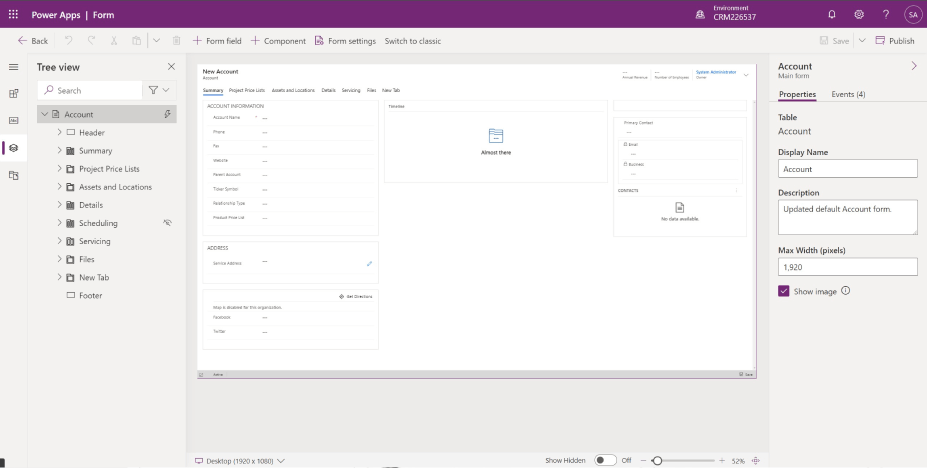Viewport: 927px width, 468px height.
Task: Select the Details tab on form canvas
Action: (x=329, y=90)
